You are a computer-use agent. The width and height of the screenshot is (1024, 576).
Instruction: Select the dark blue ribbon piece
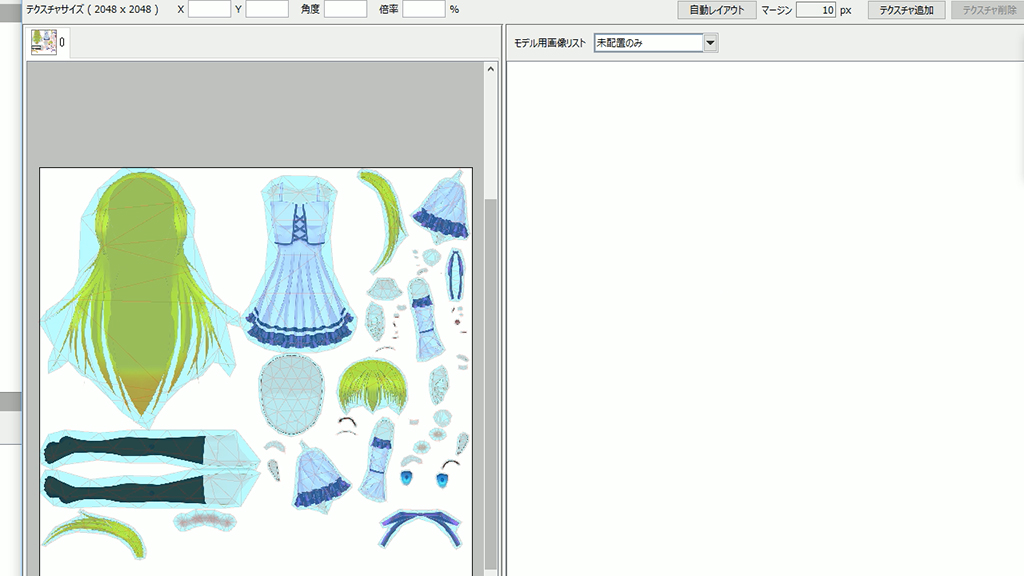(x=420, y=527)
